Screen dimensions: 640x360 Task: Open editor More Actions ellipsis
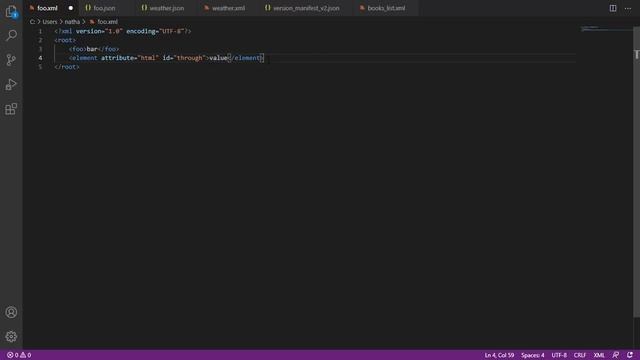pyautogui.click(x=628, y=8)
